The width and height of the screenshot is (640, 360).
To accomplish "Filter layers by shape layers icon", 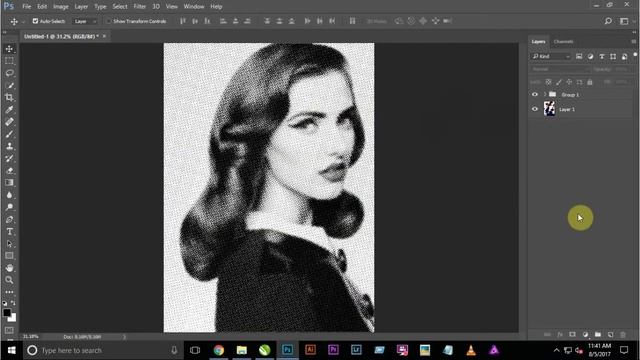I will pos(613,56).
